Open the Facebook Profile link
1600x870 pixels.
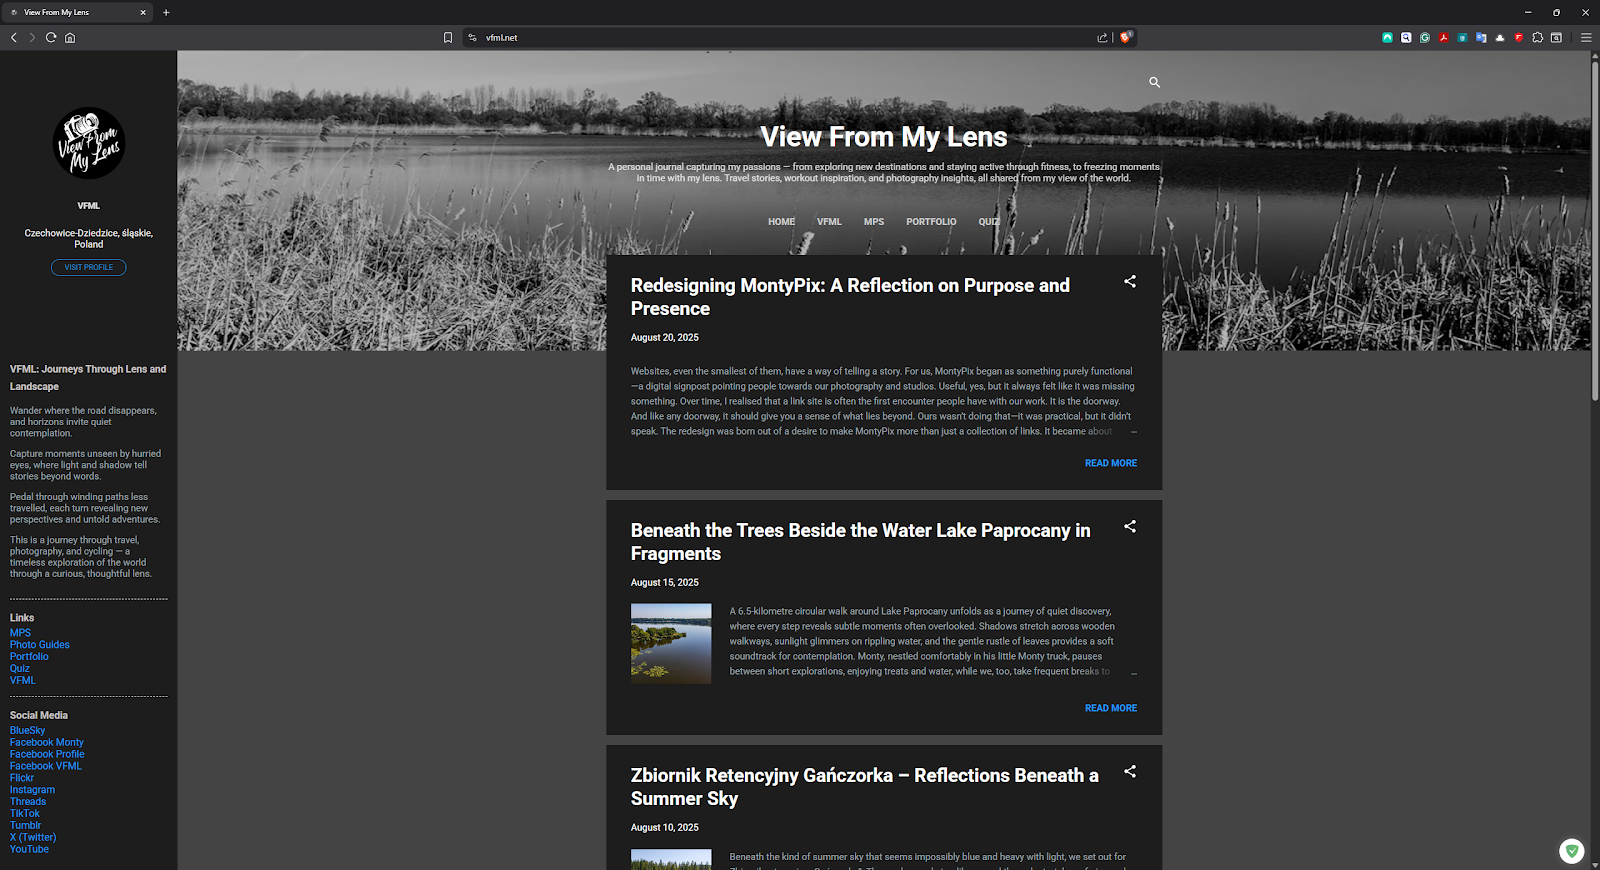(x=47, y=755)
